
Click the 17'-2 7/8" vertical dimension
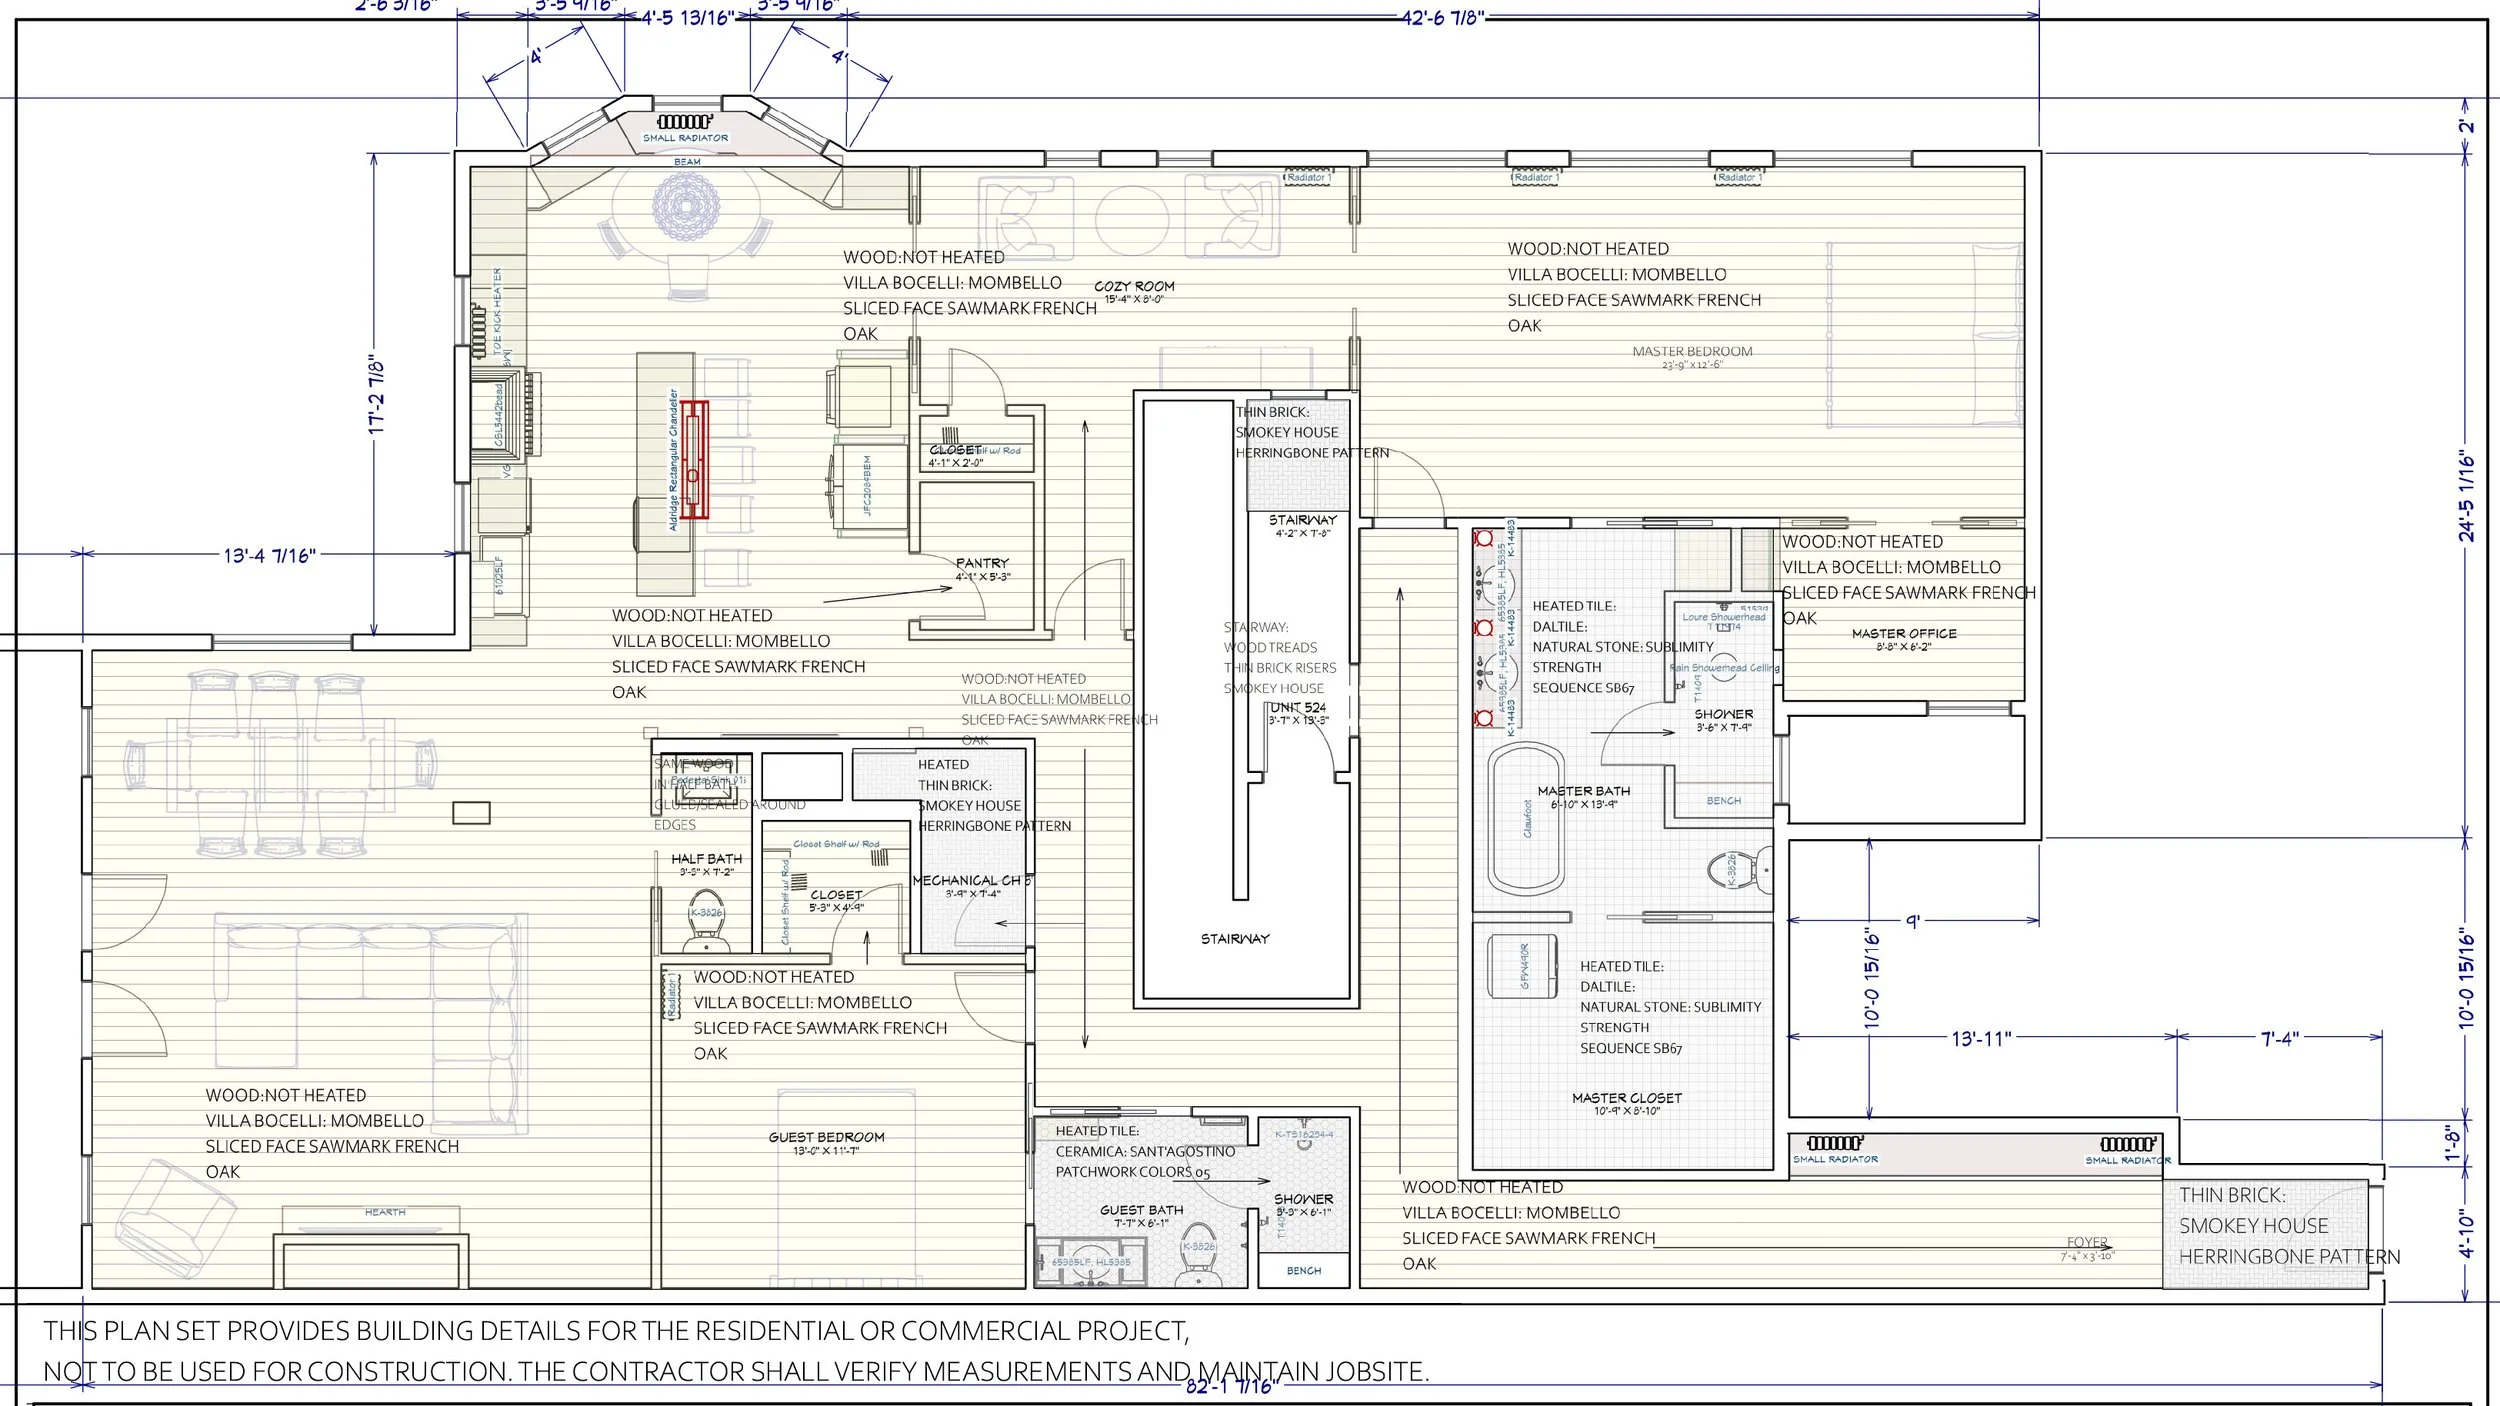(377, 393)
